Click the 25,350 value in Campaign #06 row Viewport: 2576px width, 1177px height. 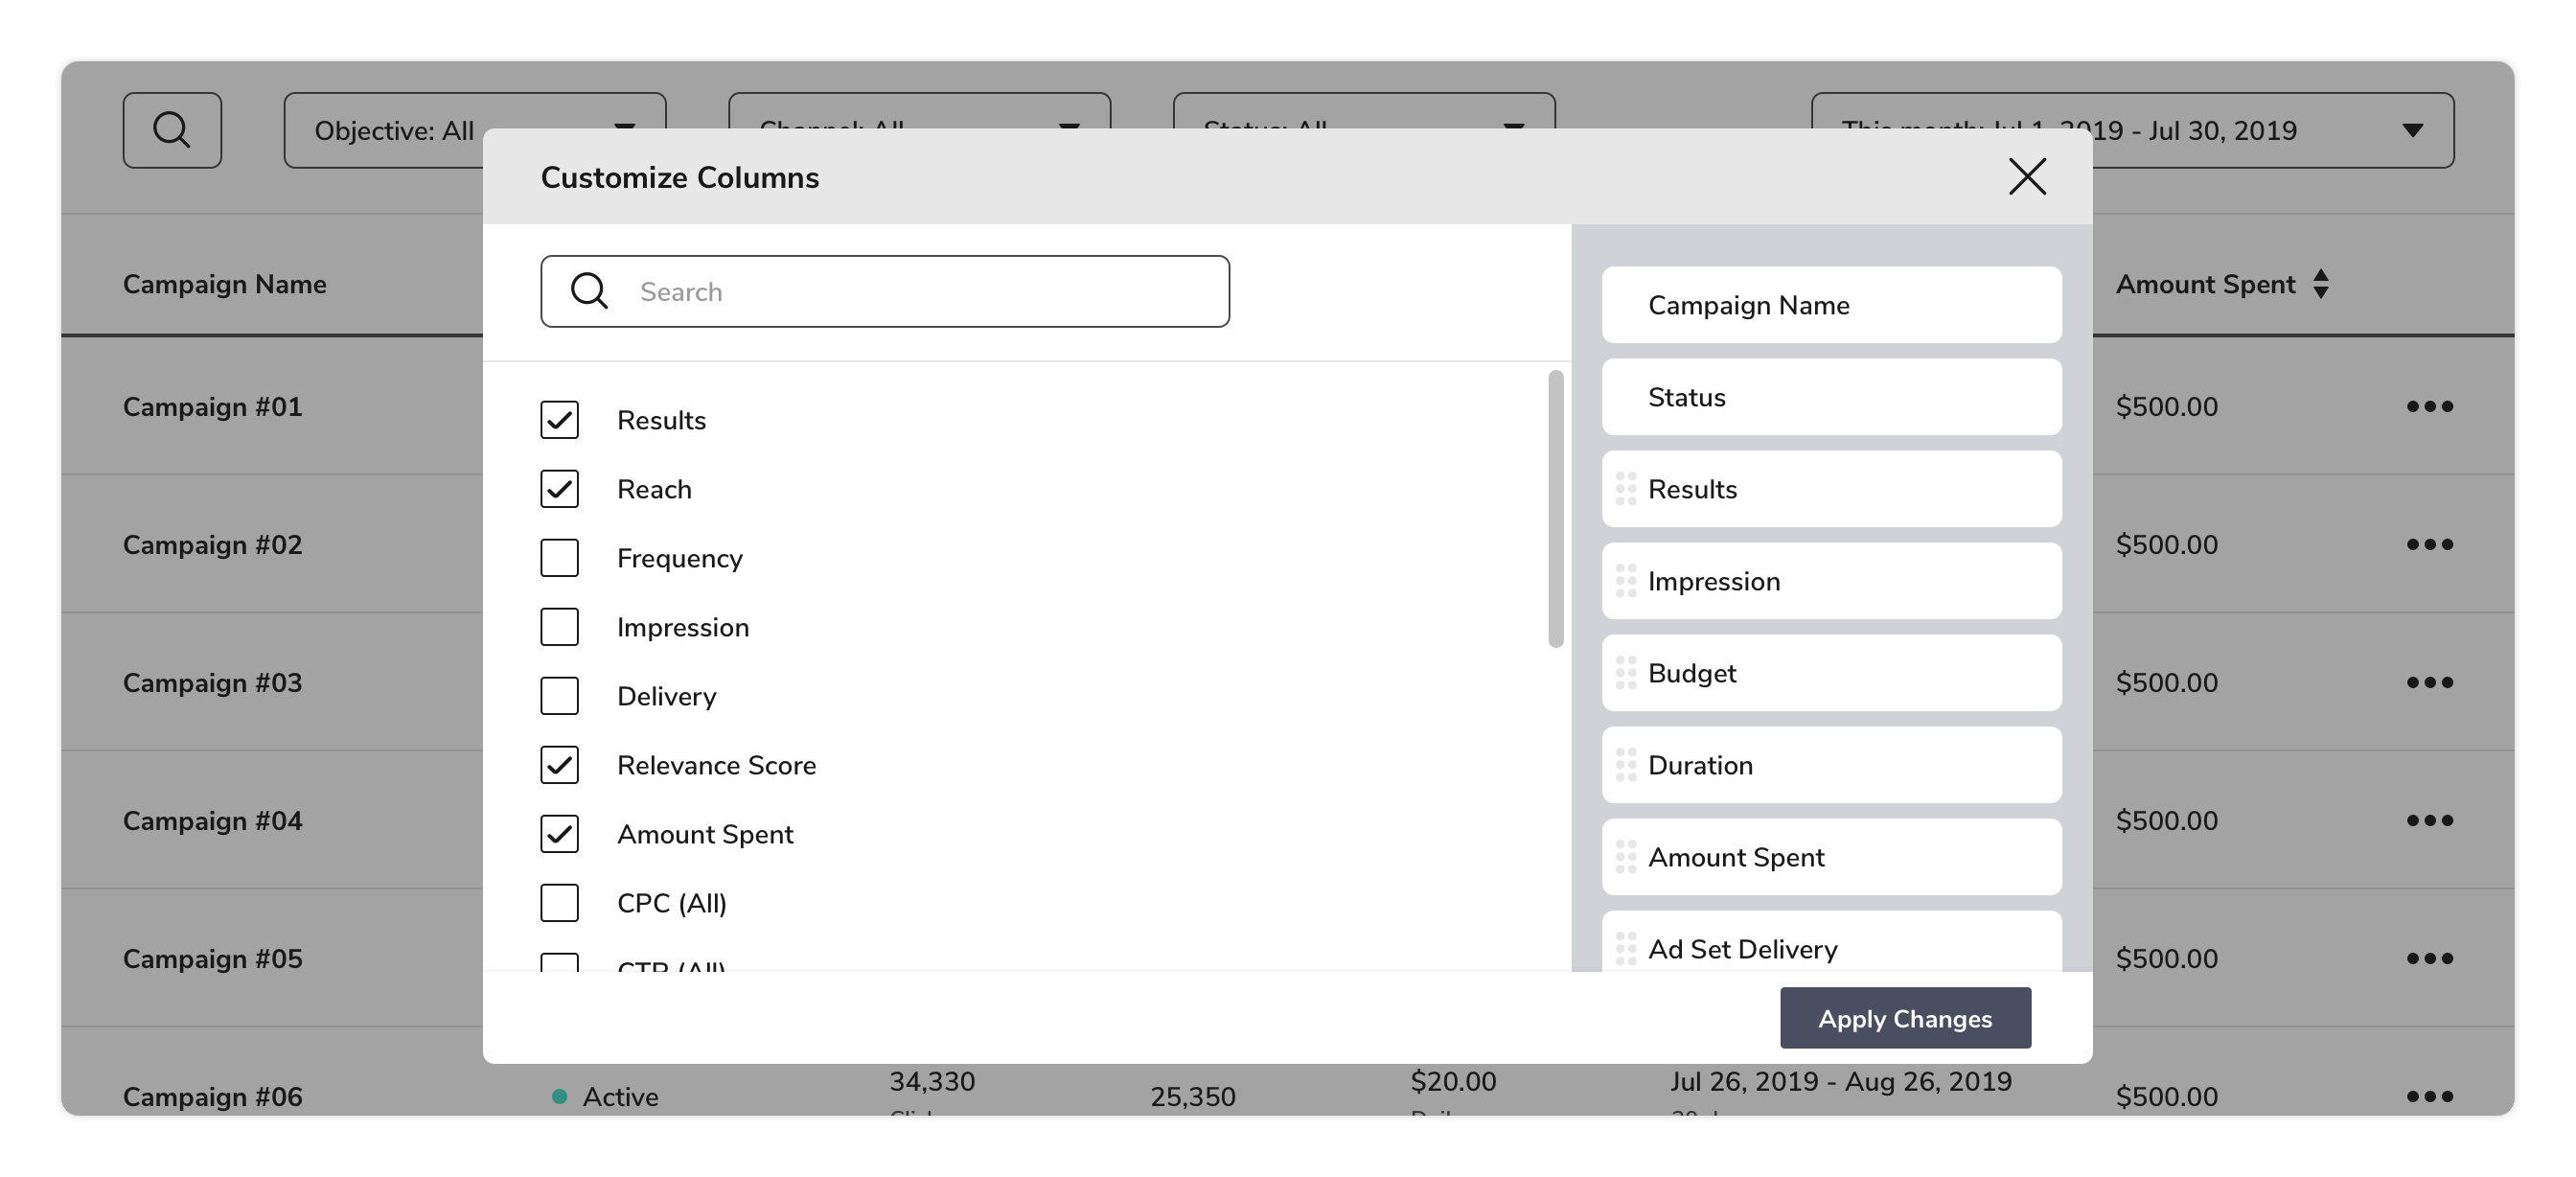coord(1192,1097)
